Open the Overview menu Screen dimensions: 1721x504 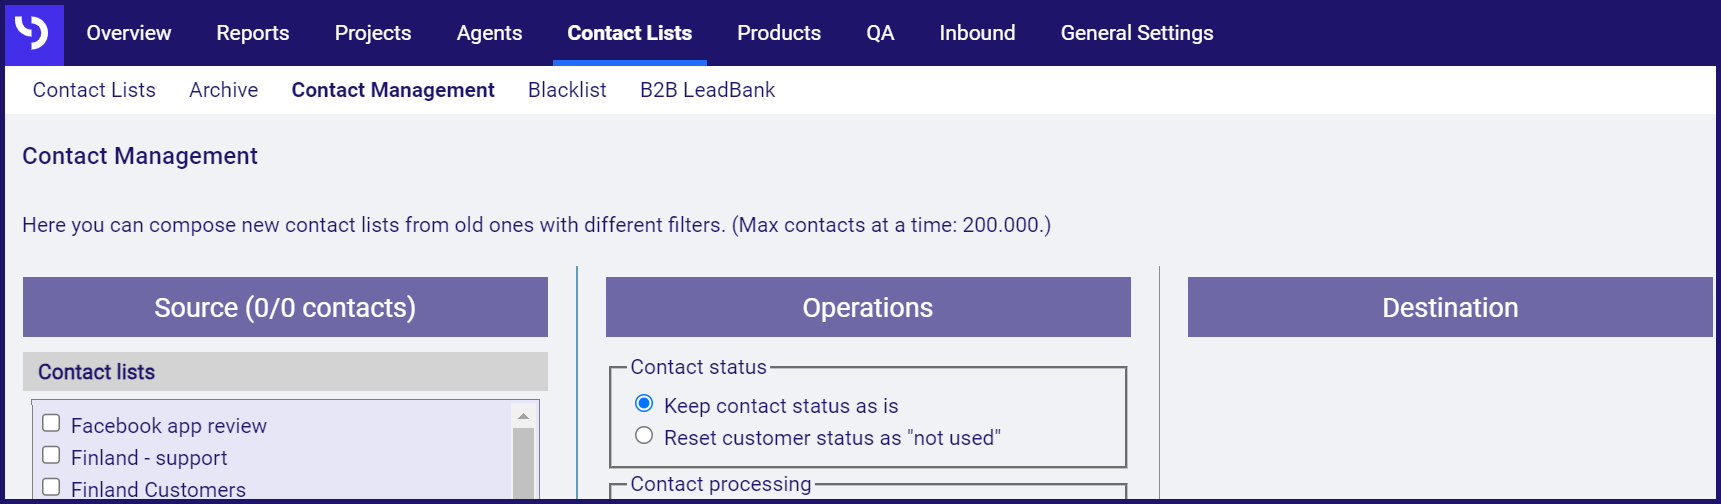click(129, 33)
